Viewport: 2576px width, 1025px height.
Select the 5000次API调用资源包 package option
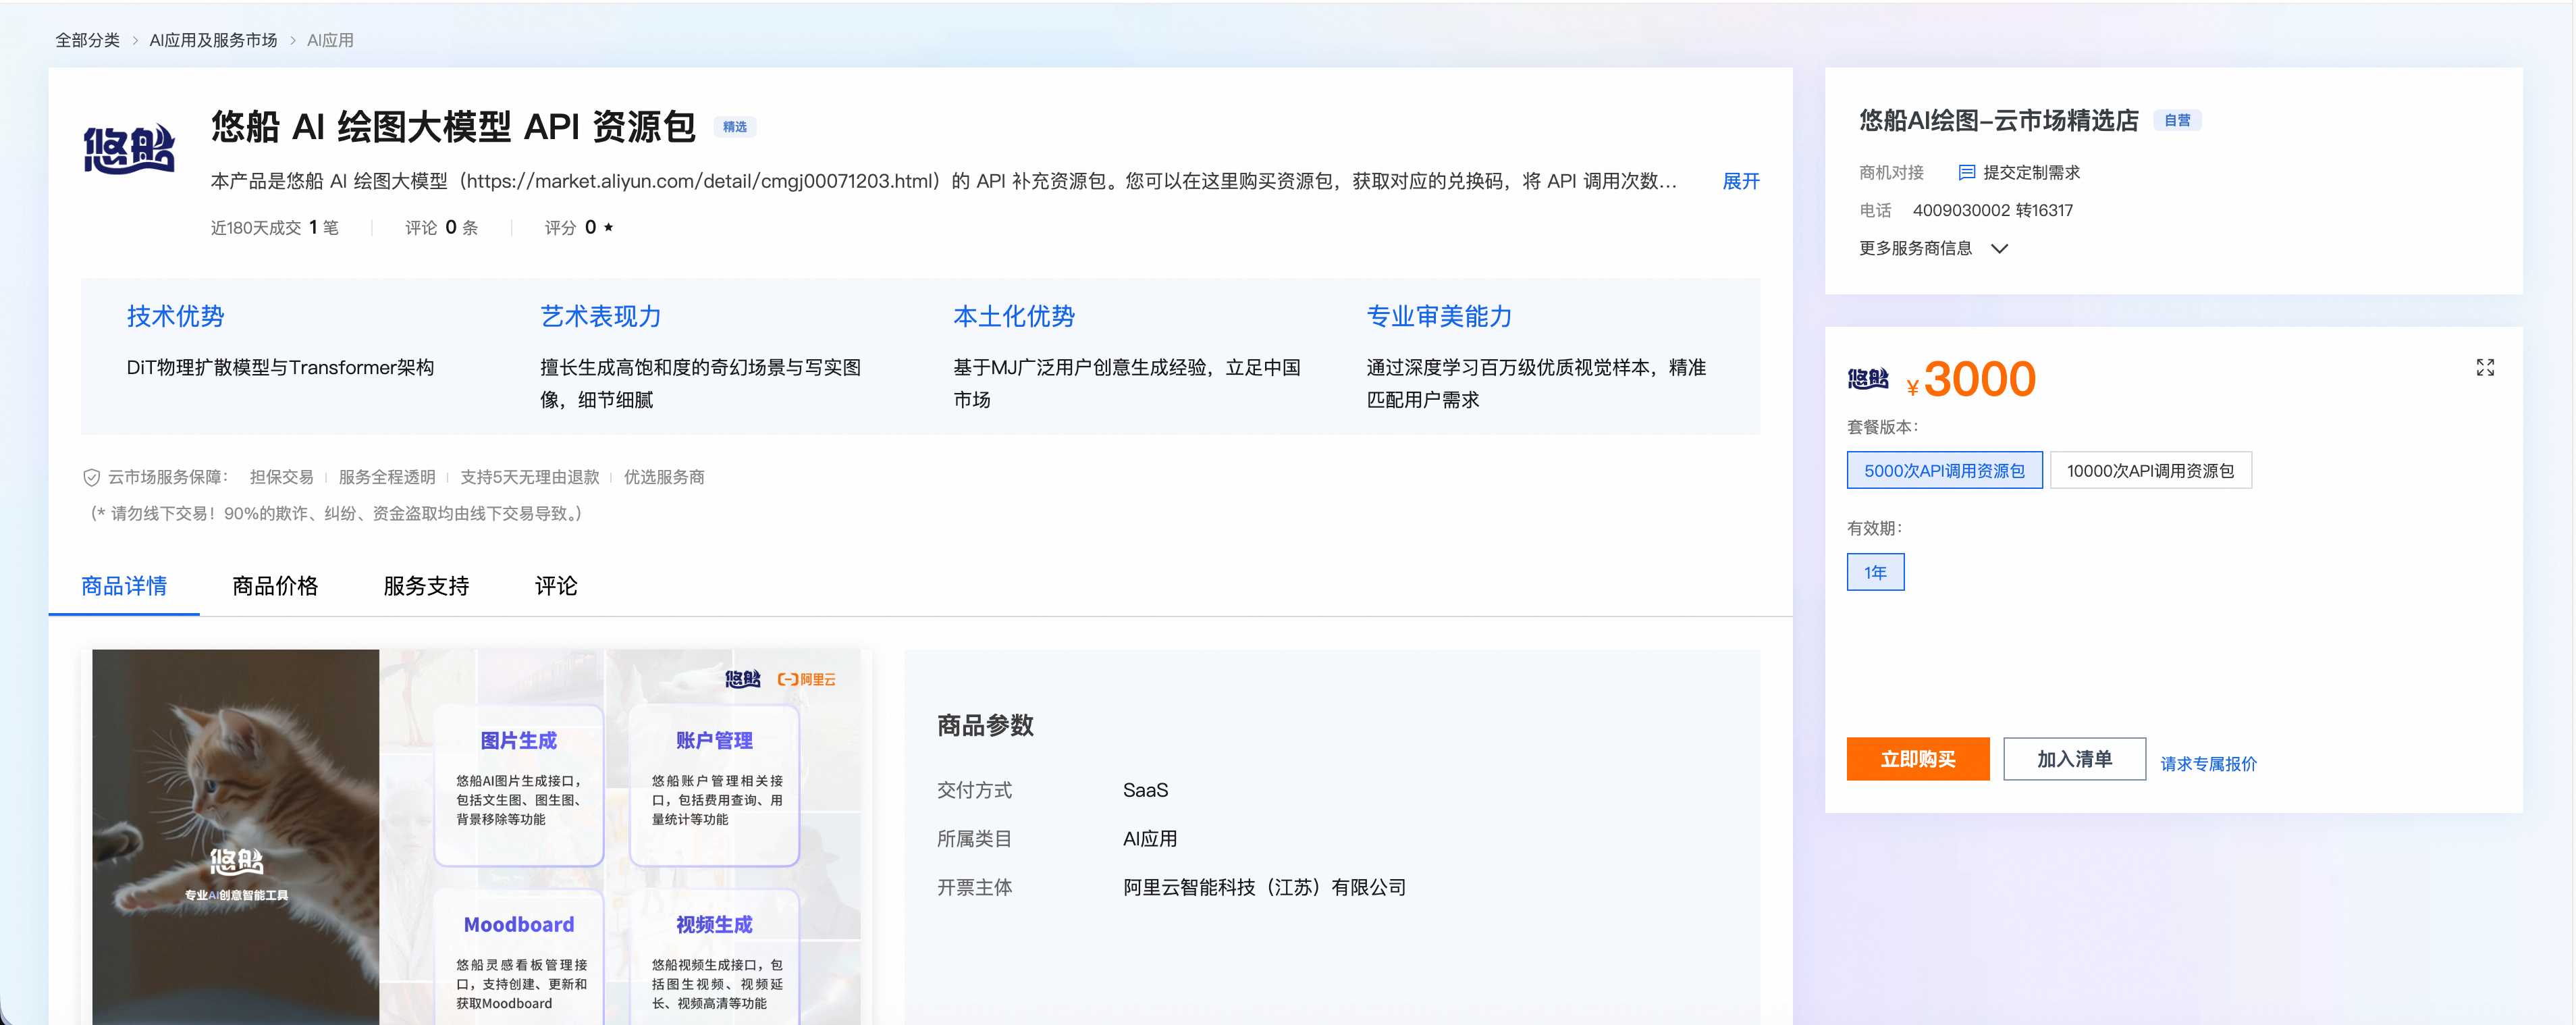click(1944, 471)
